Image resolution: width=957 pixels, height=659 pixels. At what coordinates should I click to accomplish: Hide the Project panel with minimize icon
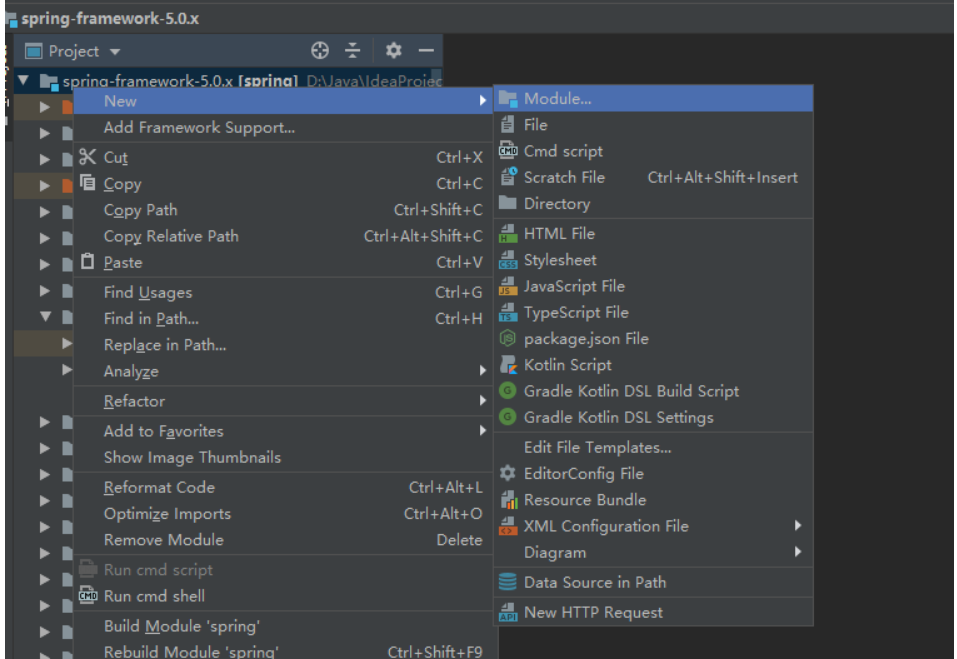(426, 51)
